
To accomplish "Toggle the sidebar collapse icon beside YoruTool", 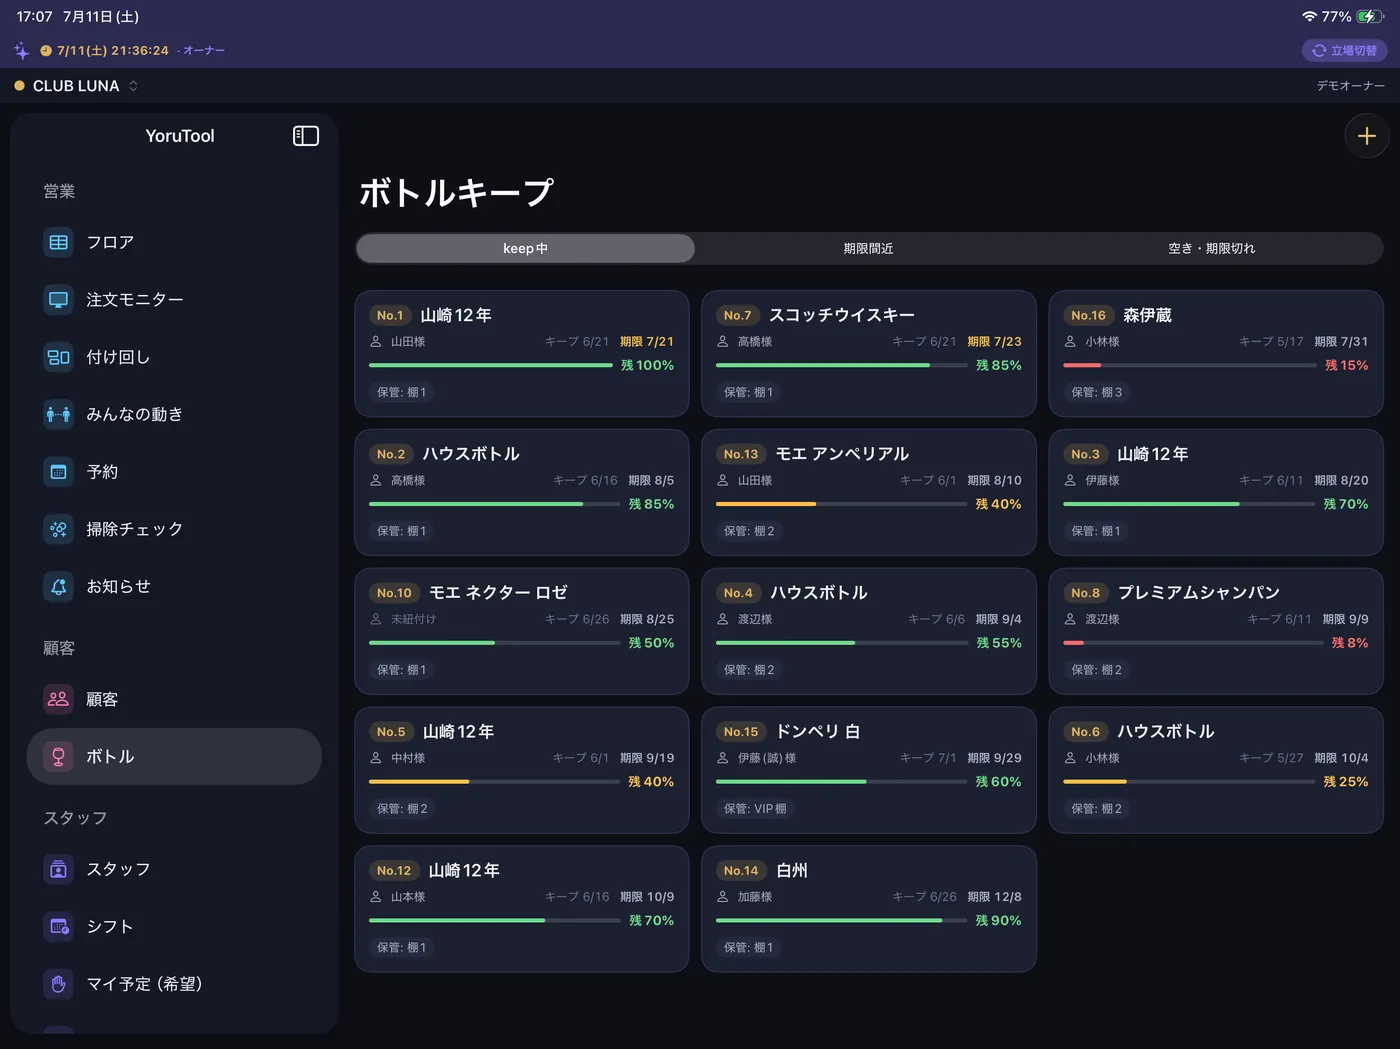I will pos(306,136).
